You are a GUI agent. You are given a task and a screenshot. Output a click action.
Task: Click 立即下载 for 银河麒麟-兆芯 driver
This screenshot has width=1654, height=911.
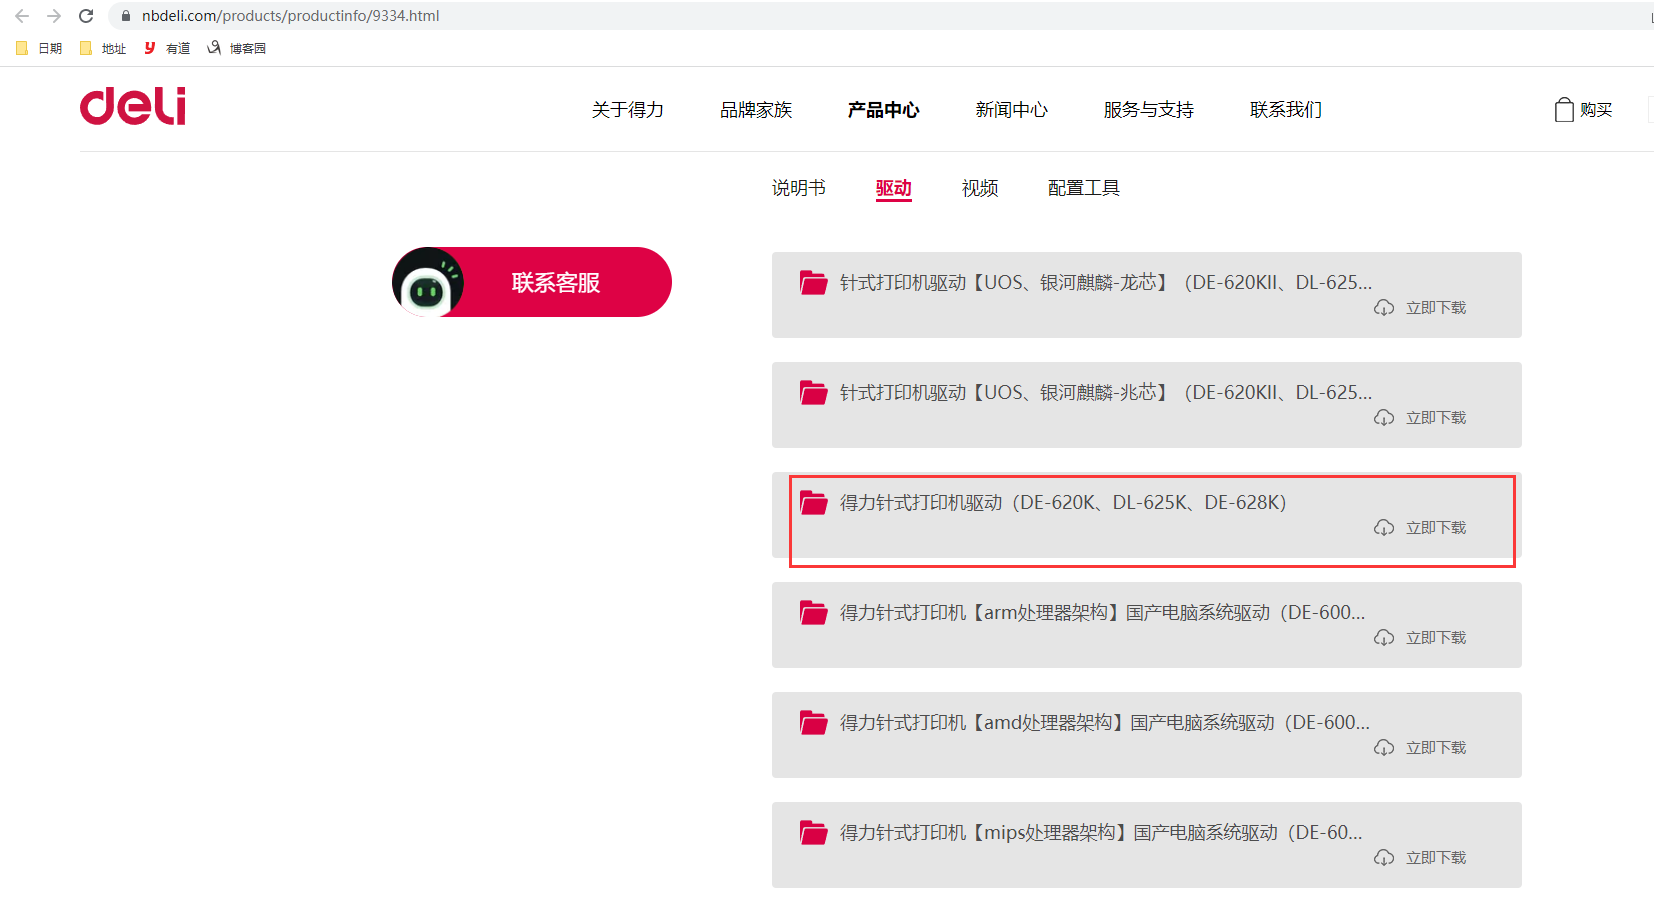[1436, 418]
